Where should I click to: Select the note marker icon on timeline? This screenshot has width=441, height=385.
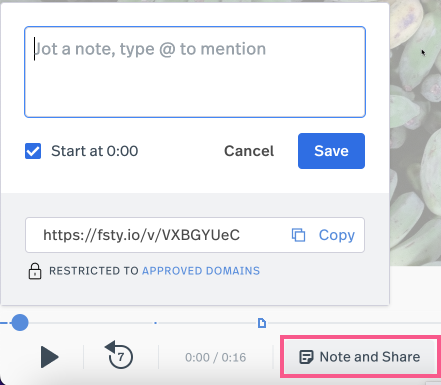262,323
